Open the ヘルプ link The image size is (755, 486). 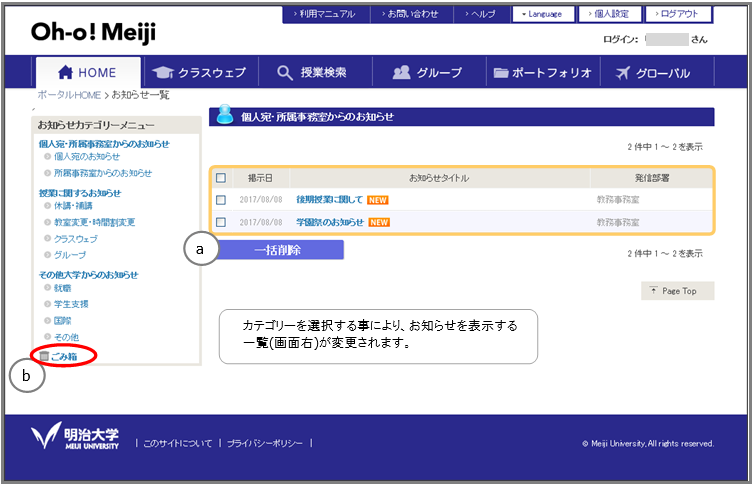pyautogui.click(x=481, y=14)
